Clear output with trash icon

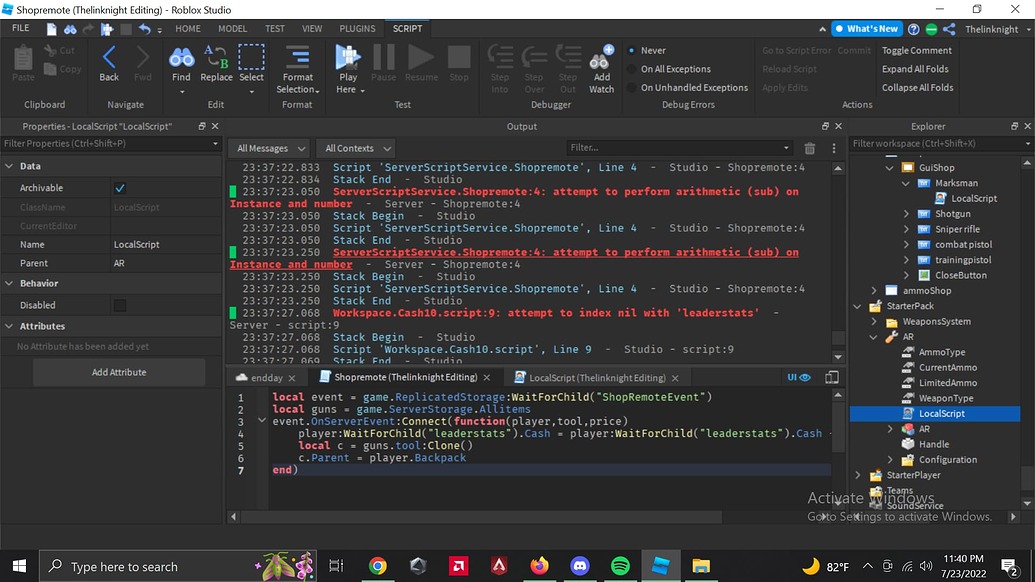810,148
